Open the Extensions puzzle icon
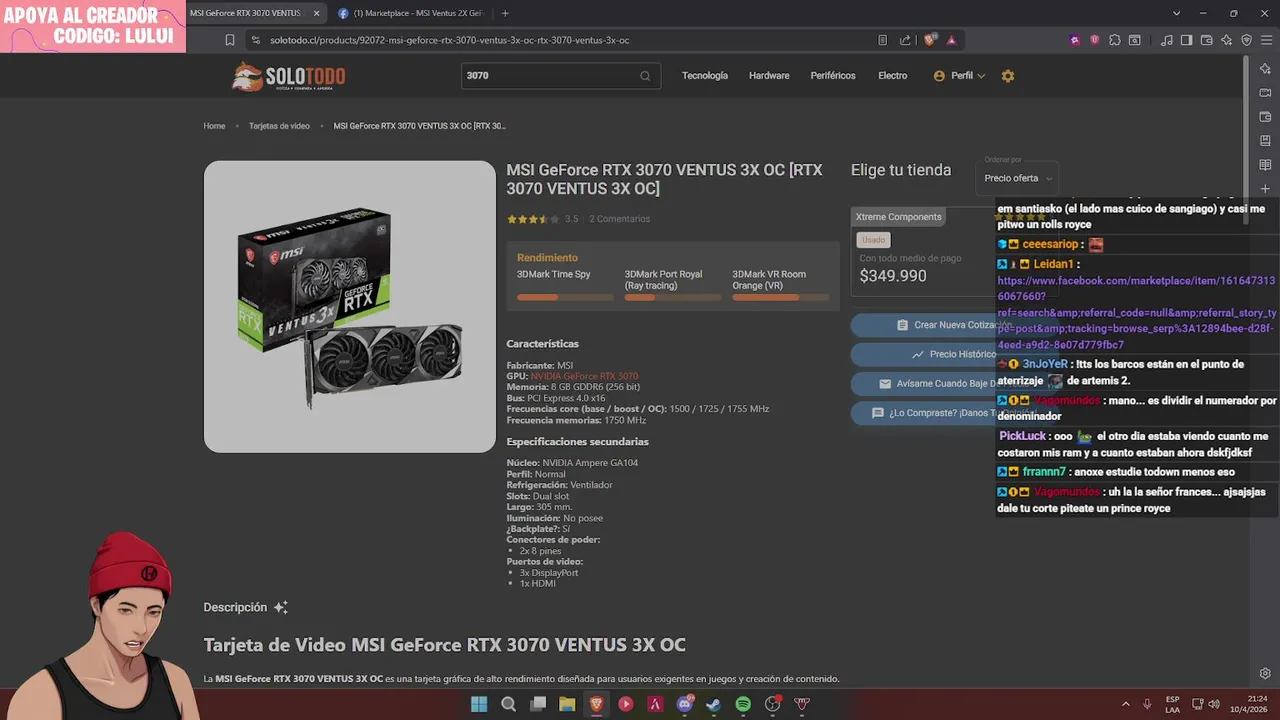Viewport: 1280px width, 720px height. click(x=1114, y=40)
